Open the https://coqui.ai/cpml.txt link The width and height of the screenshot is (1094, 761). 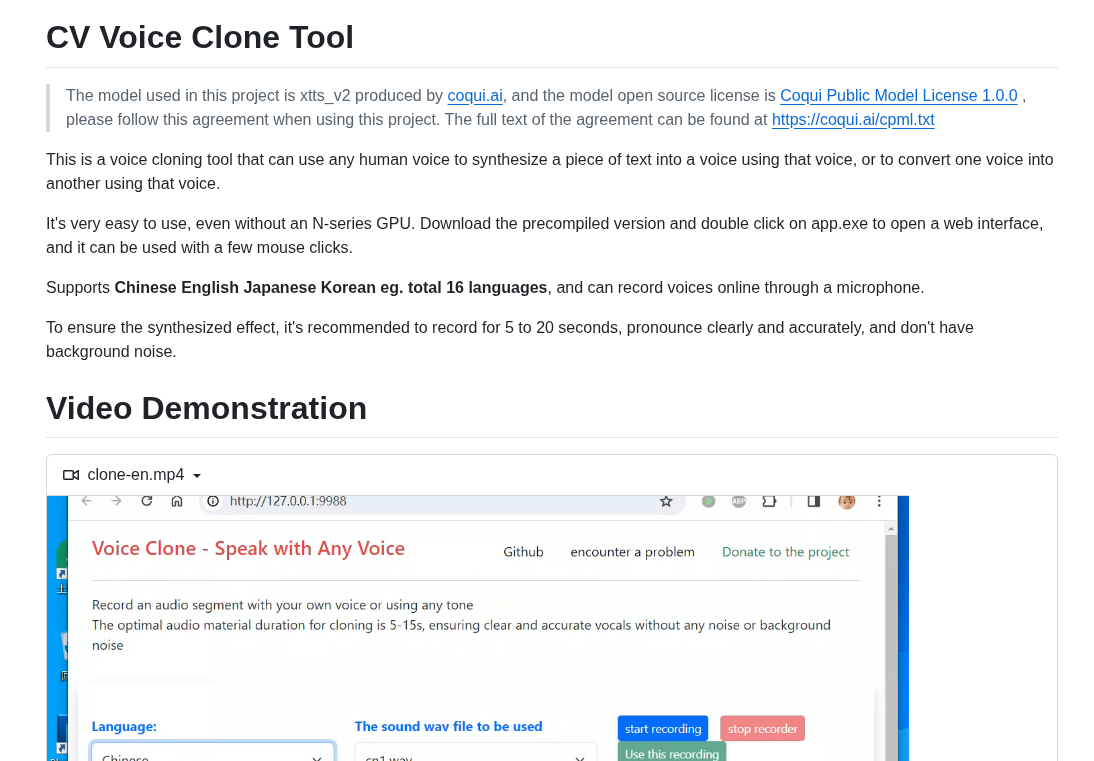pyautogui.click(x=853, y=119)
